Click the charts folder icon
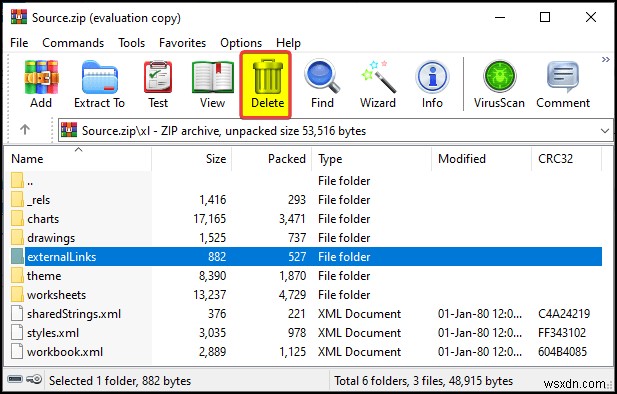This screenshot has width=617, height=394. (x=17, y=218)
